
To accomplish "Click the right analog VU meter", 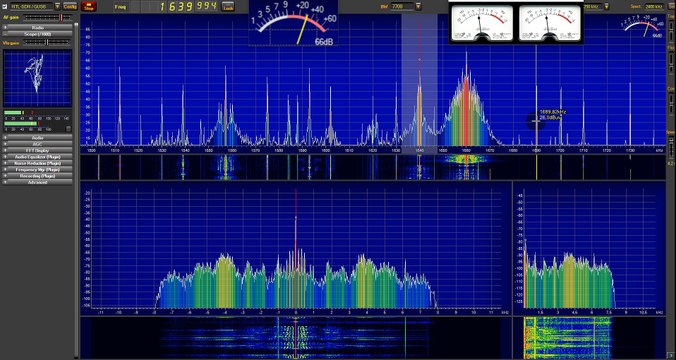I will [549, 23].
